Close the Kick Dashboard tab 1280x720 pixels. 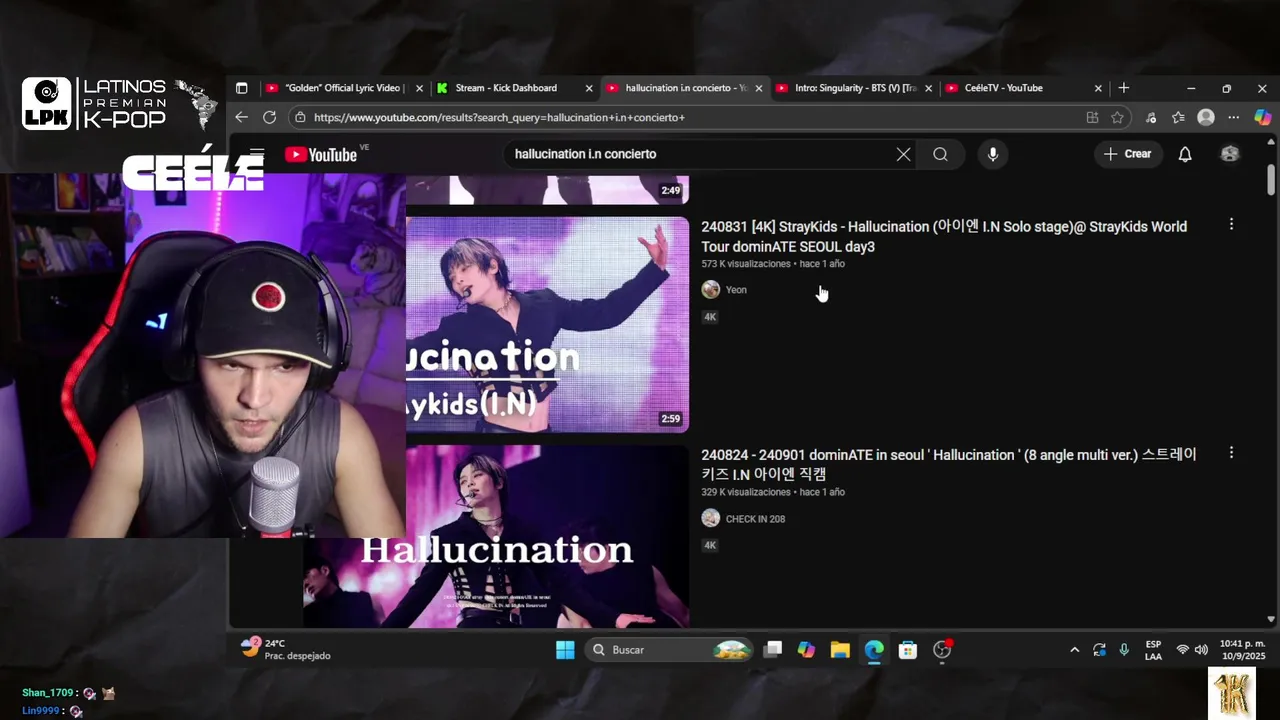click(589, 88)
